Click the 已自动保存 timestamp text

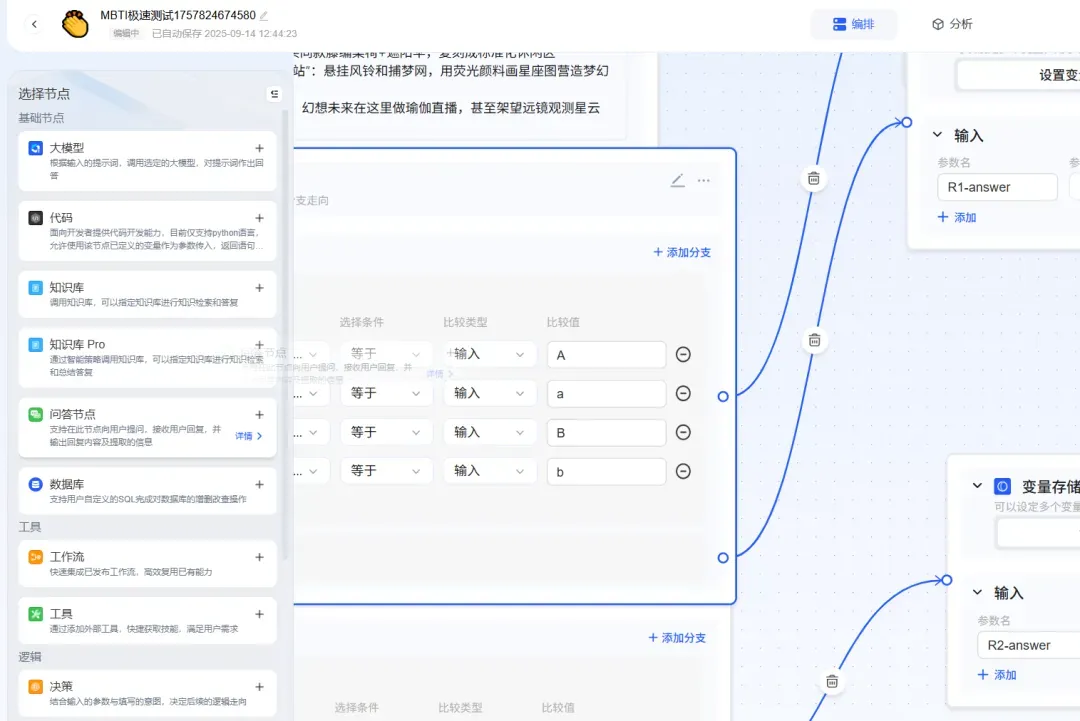[x=225, y=33]
